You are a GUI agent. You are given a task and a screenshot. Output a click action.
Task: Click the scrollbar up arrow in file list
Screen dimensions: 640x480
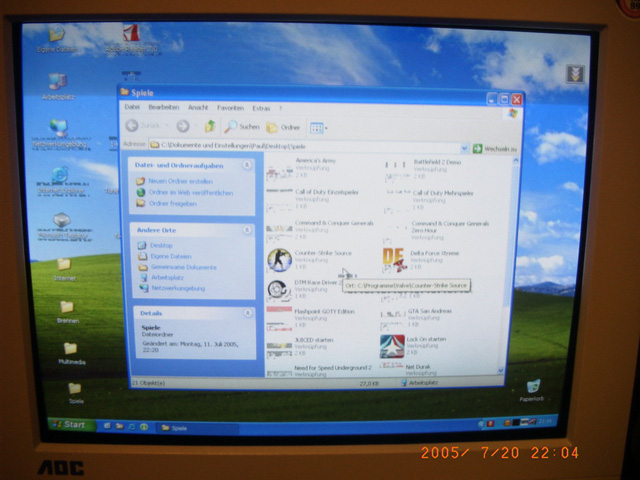click(516, 161)
